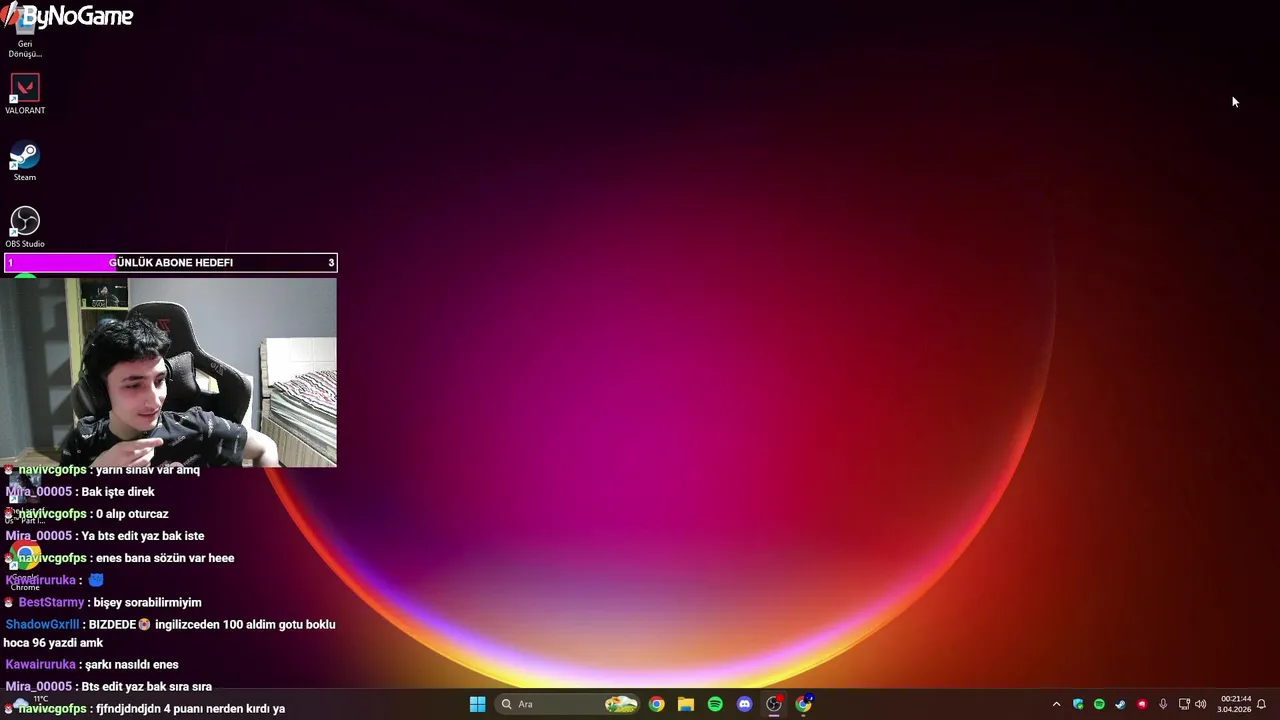
Task: Open the Windows Start menu
Action: click(477, 704)
